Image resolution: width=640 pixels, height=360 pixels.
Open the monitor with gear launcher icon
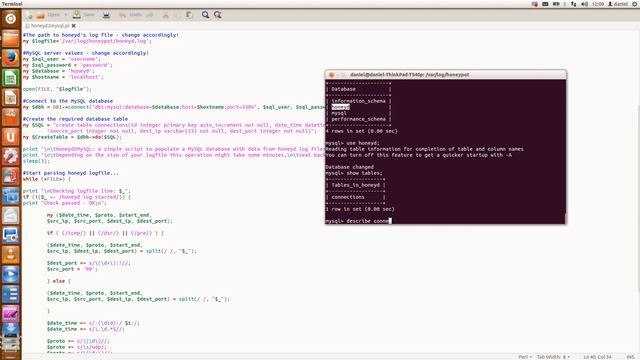coord(11,235)
